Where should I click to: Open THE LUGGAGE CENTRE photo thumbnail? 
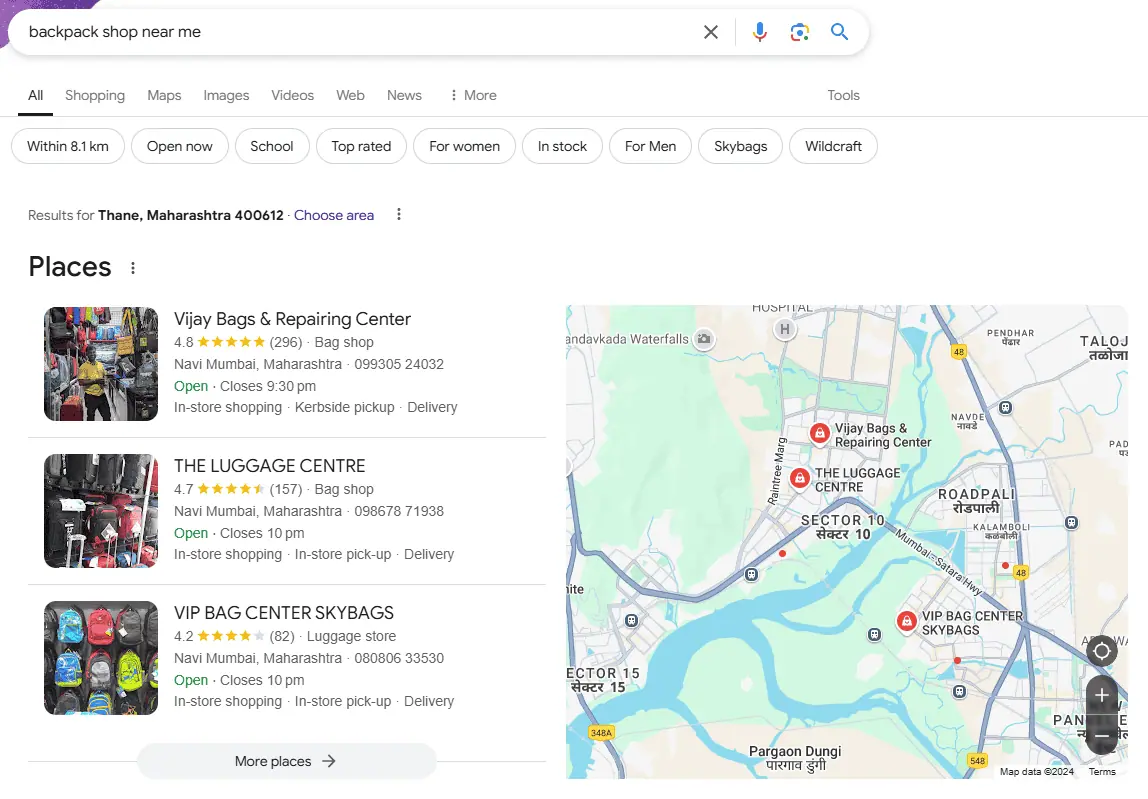point(101,511)
